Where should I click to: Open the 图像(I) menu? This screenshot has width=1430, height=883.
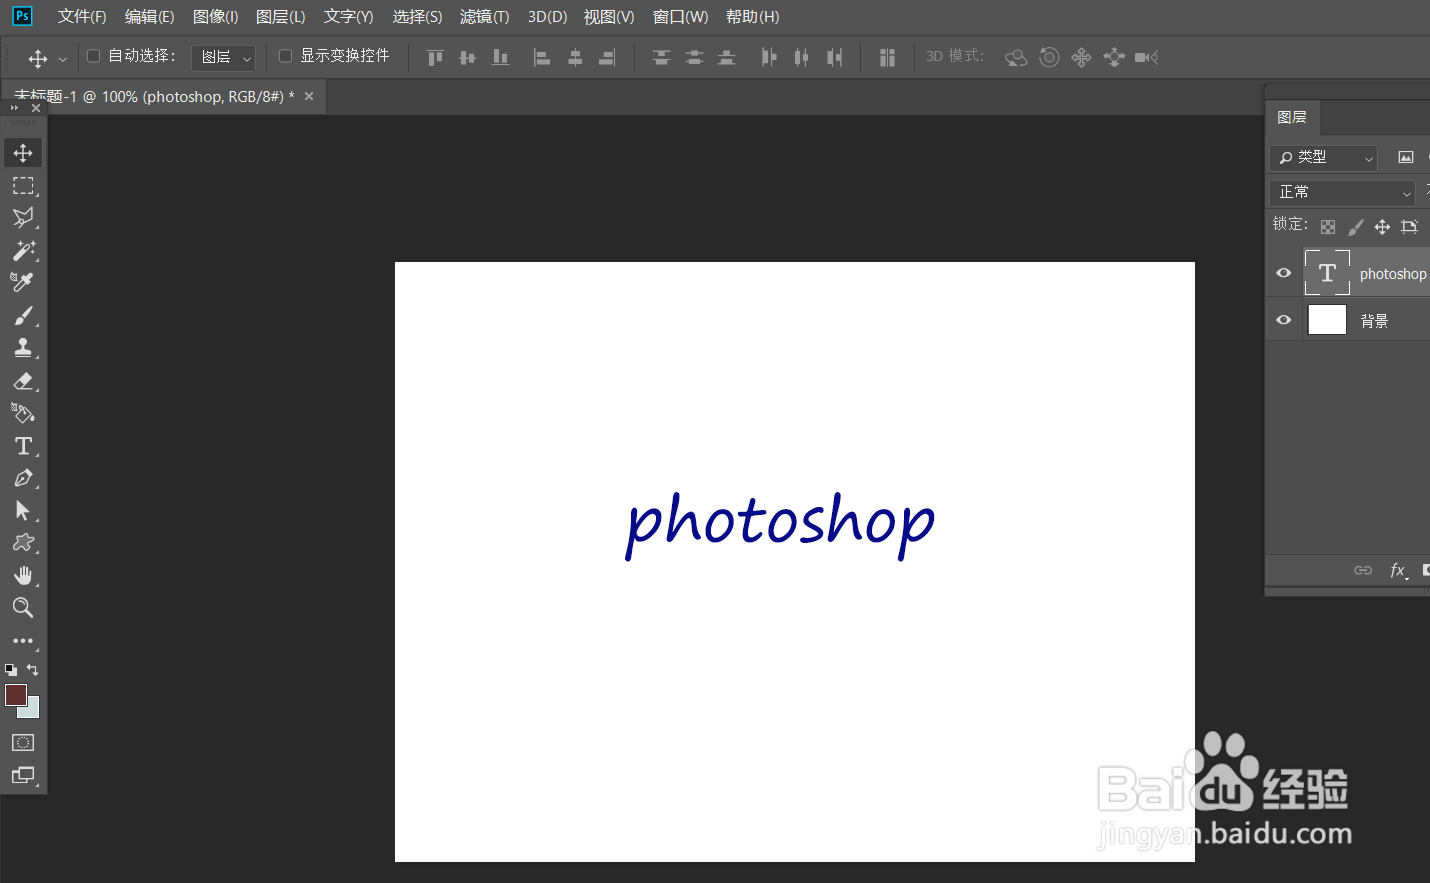point(215,17)
